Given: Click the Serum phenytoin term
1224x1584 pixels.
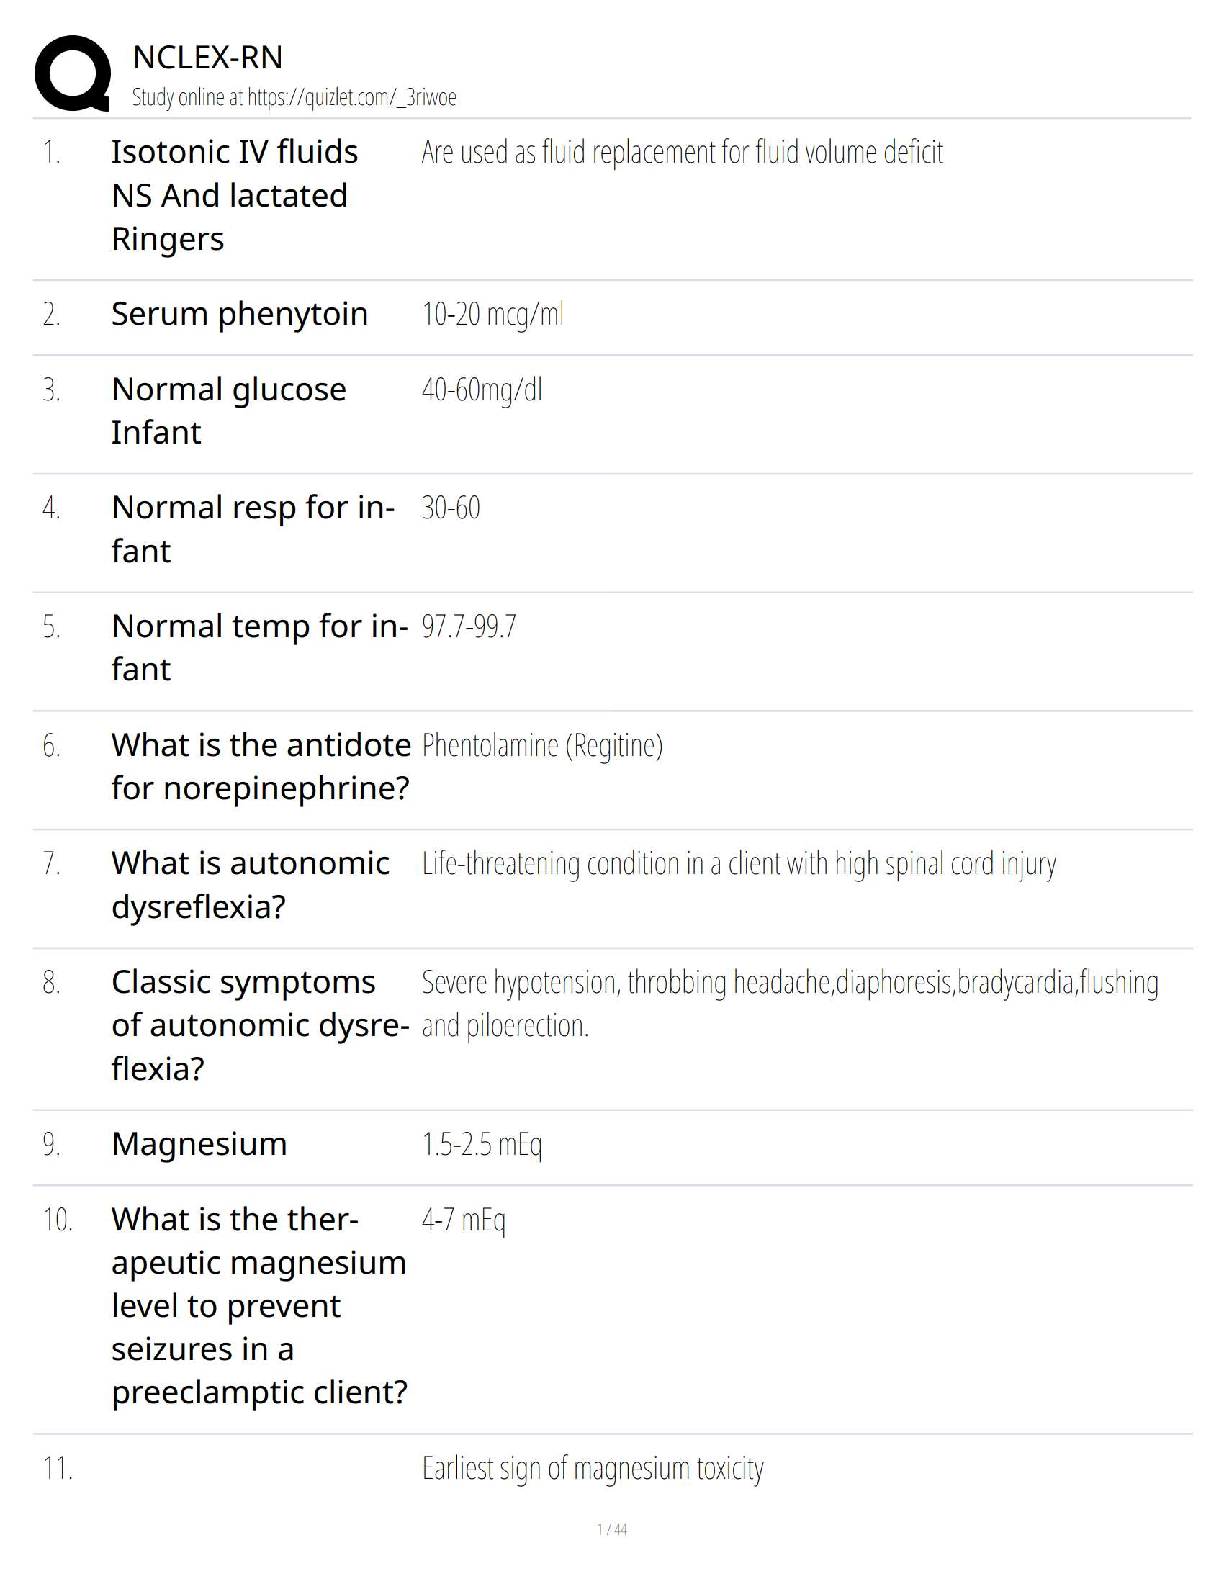Looking at the screenshot, I should (x=239, y=314).
